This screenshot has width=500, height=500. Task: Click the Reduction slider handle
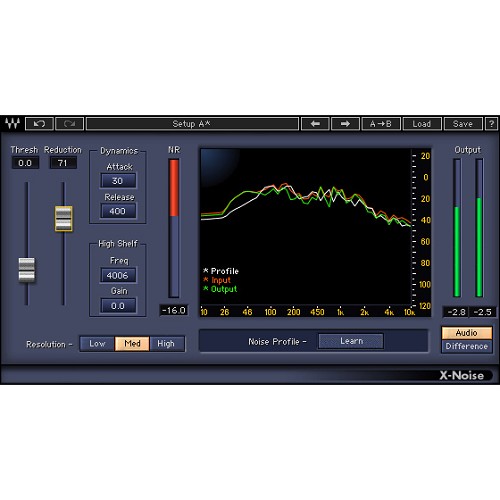point(63,218)
